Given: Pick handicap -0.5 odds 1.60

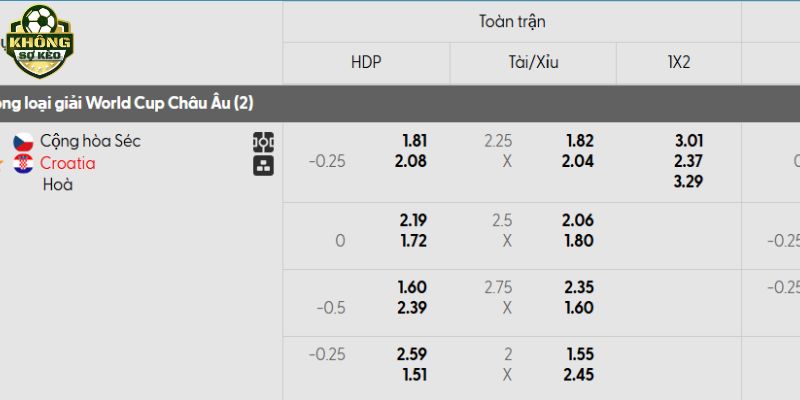Looking at the screenshot, I should pyautogui.click(x=413, y=288).
